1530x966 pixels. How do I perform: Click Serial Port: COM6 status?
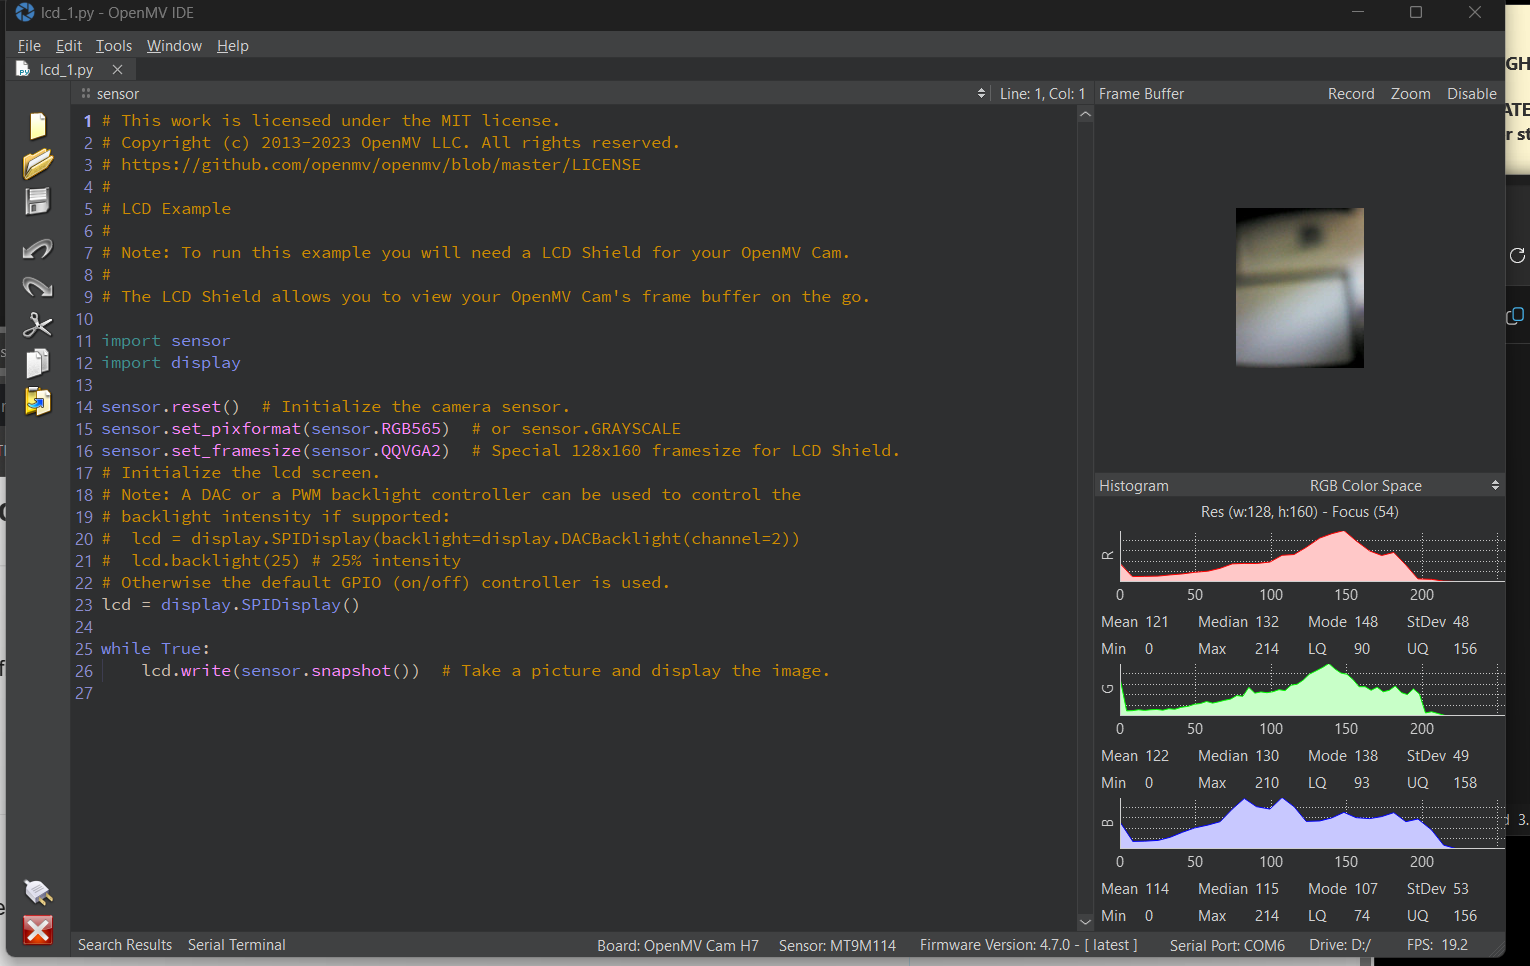pos(1227,945)
